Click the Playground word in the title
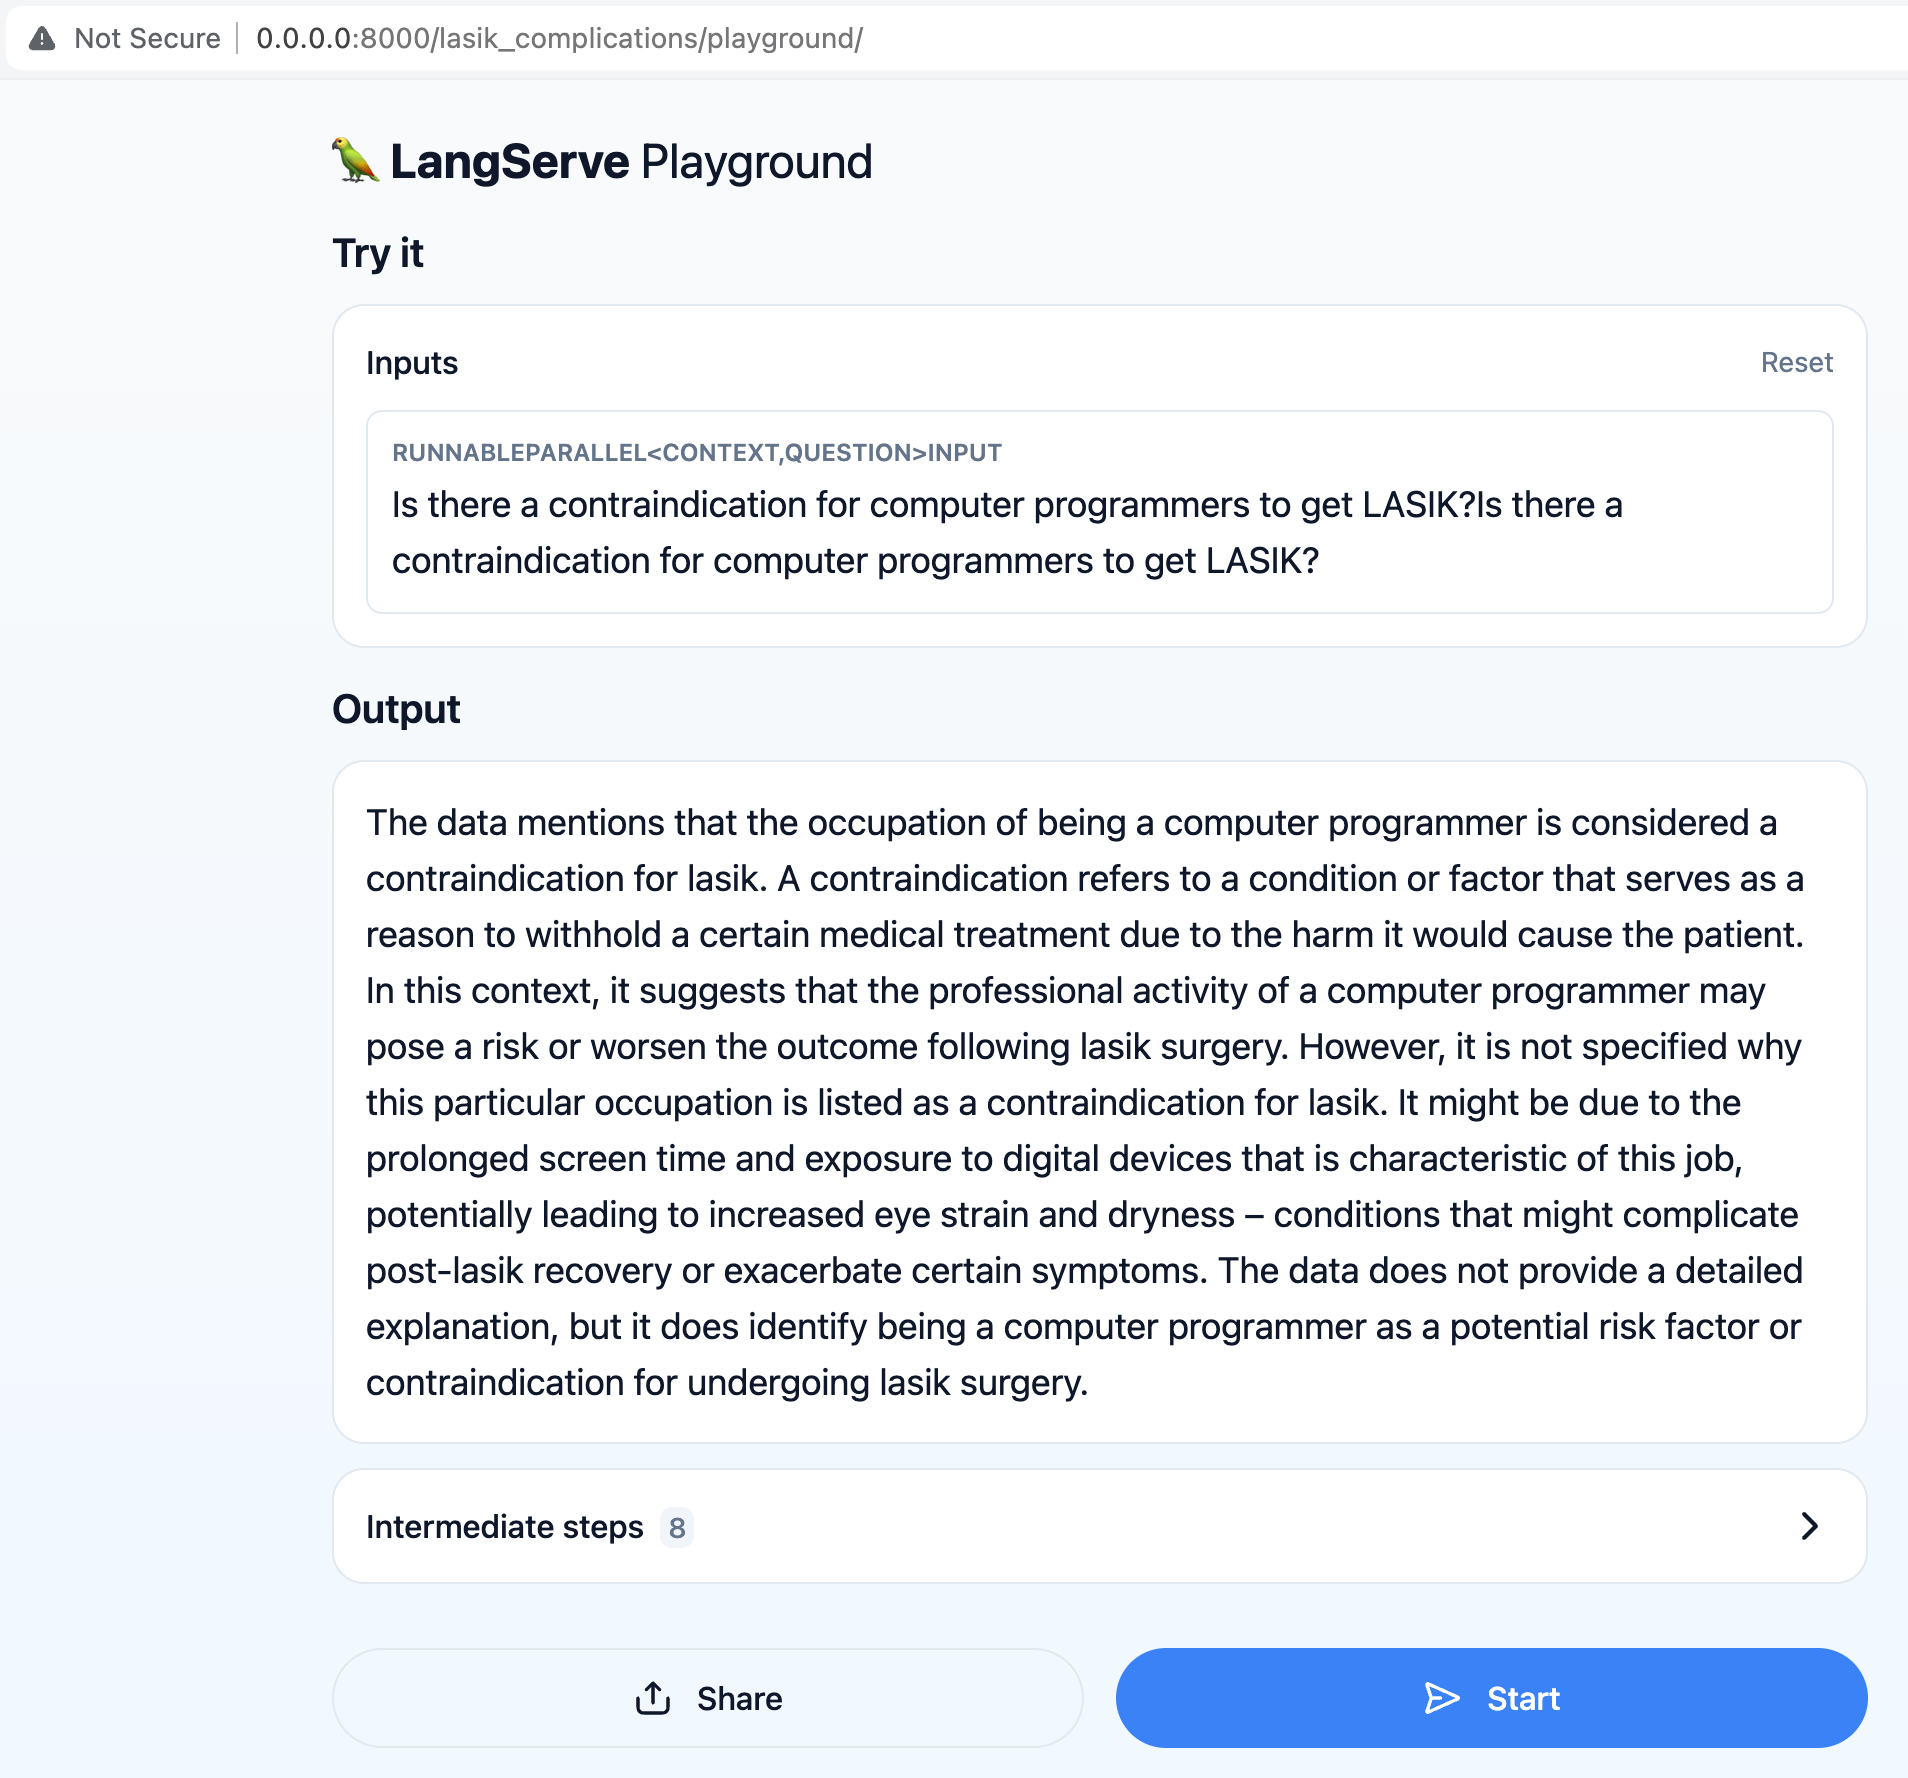Screen dimensions: 1908x1778 pyautogui.click(x=756, y=162)
